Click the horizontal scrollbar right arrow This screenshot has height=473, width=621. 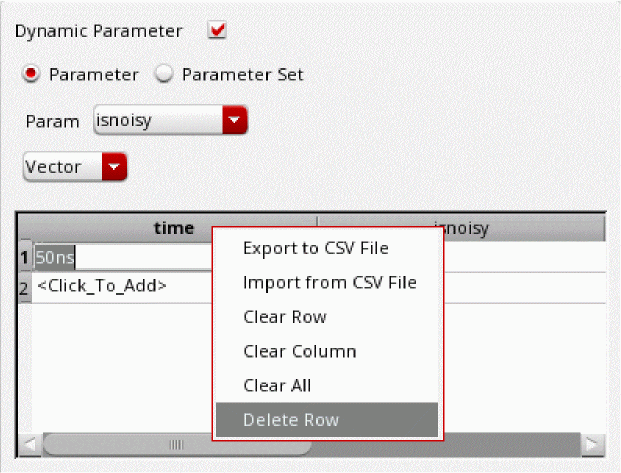pos(594,443)
